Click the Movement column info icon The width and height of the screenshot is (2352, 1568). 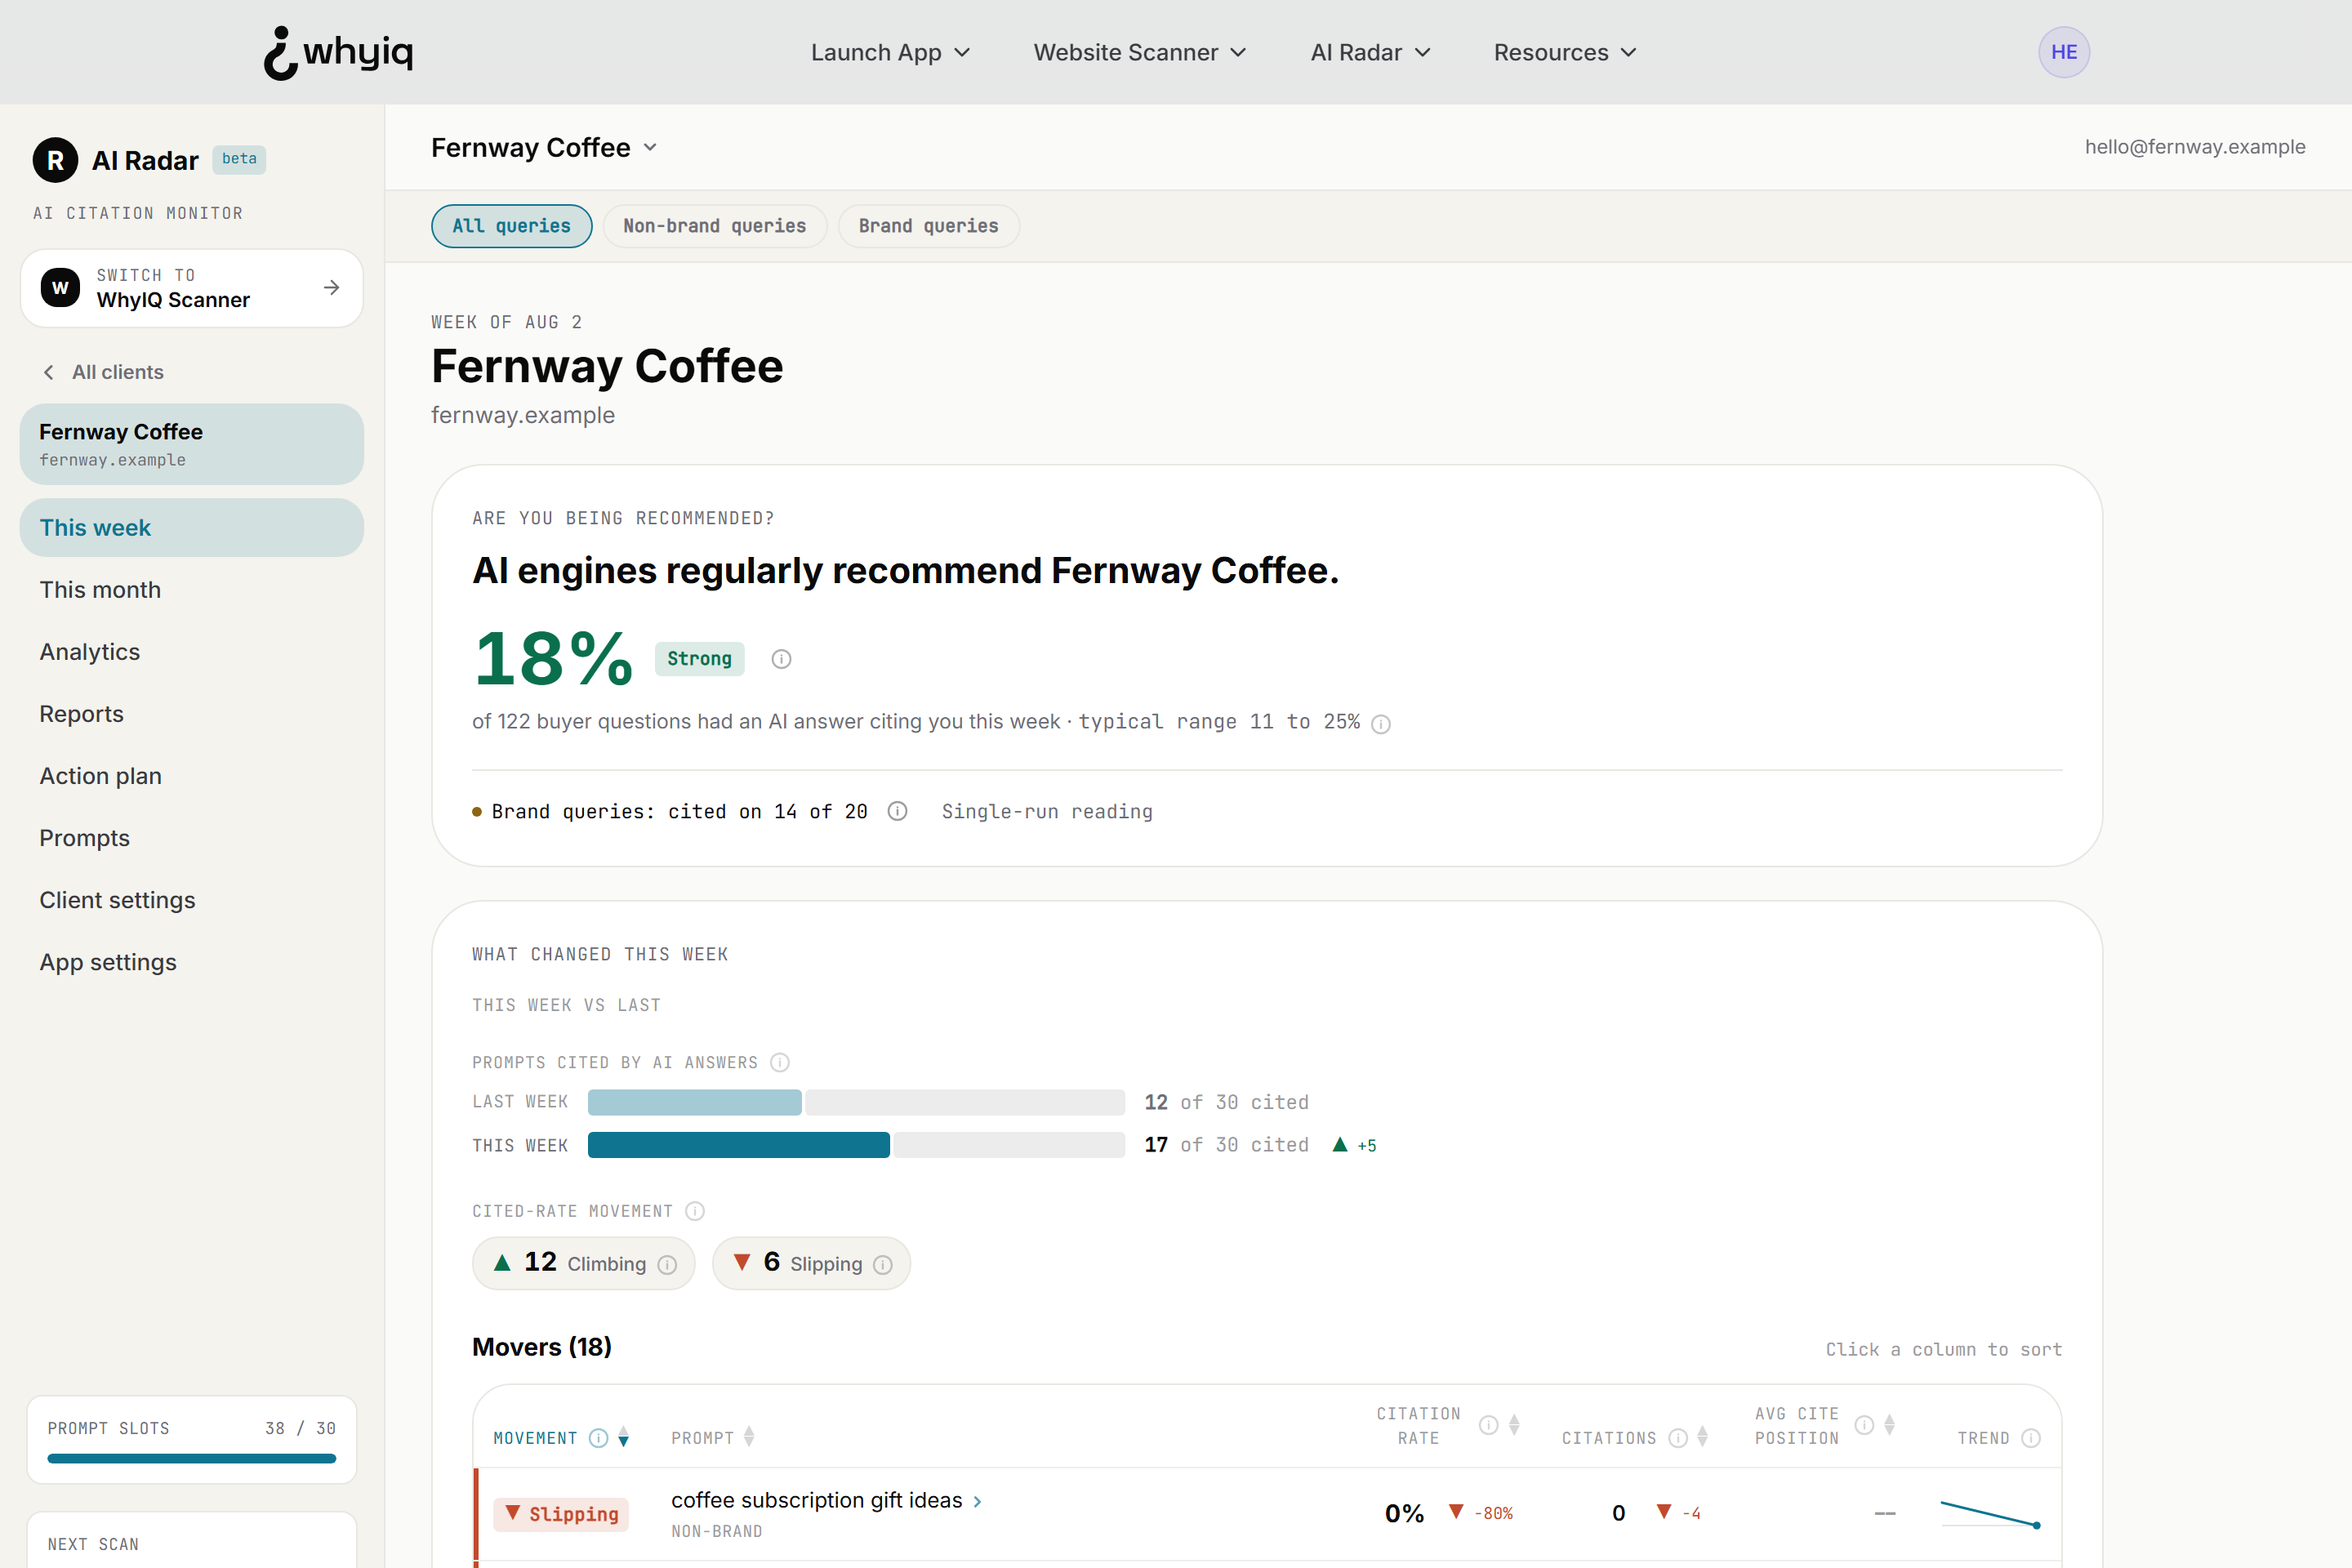(x=598, y=1438)
